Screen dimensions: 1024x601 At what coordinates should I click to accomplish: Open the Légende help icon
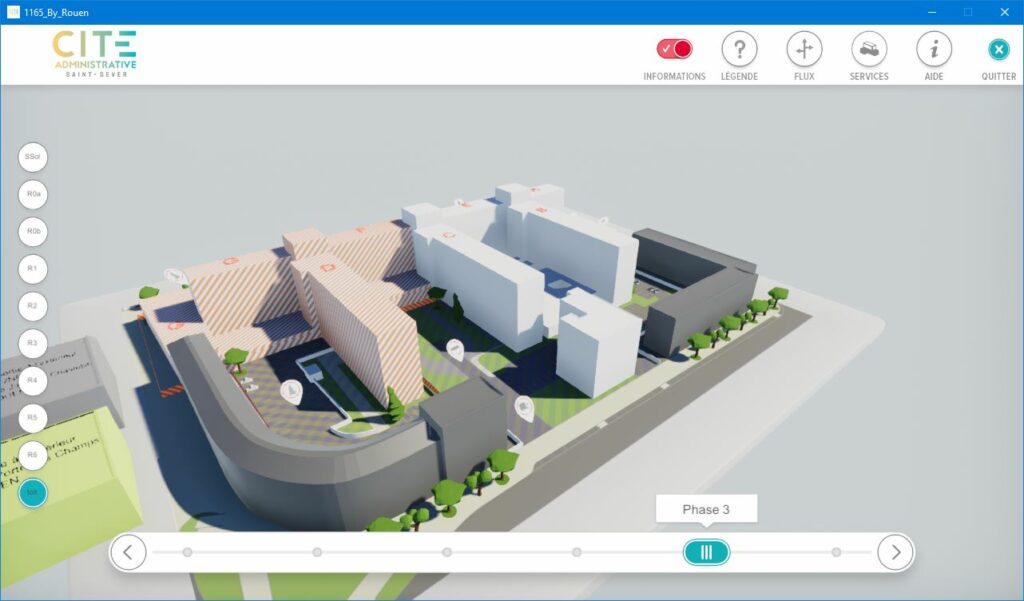(739, 49)
